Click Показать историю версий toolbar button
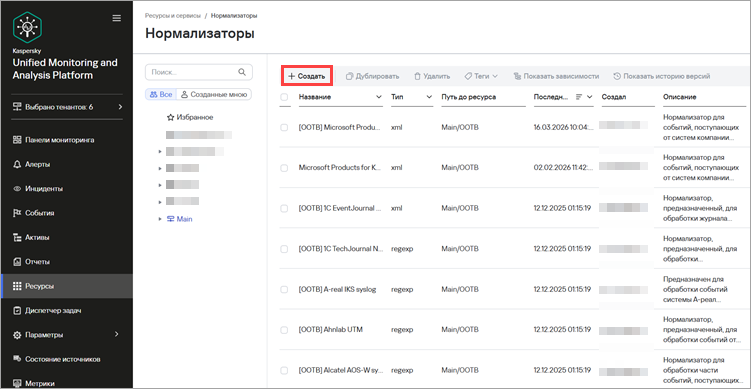 coord(661,76)
